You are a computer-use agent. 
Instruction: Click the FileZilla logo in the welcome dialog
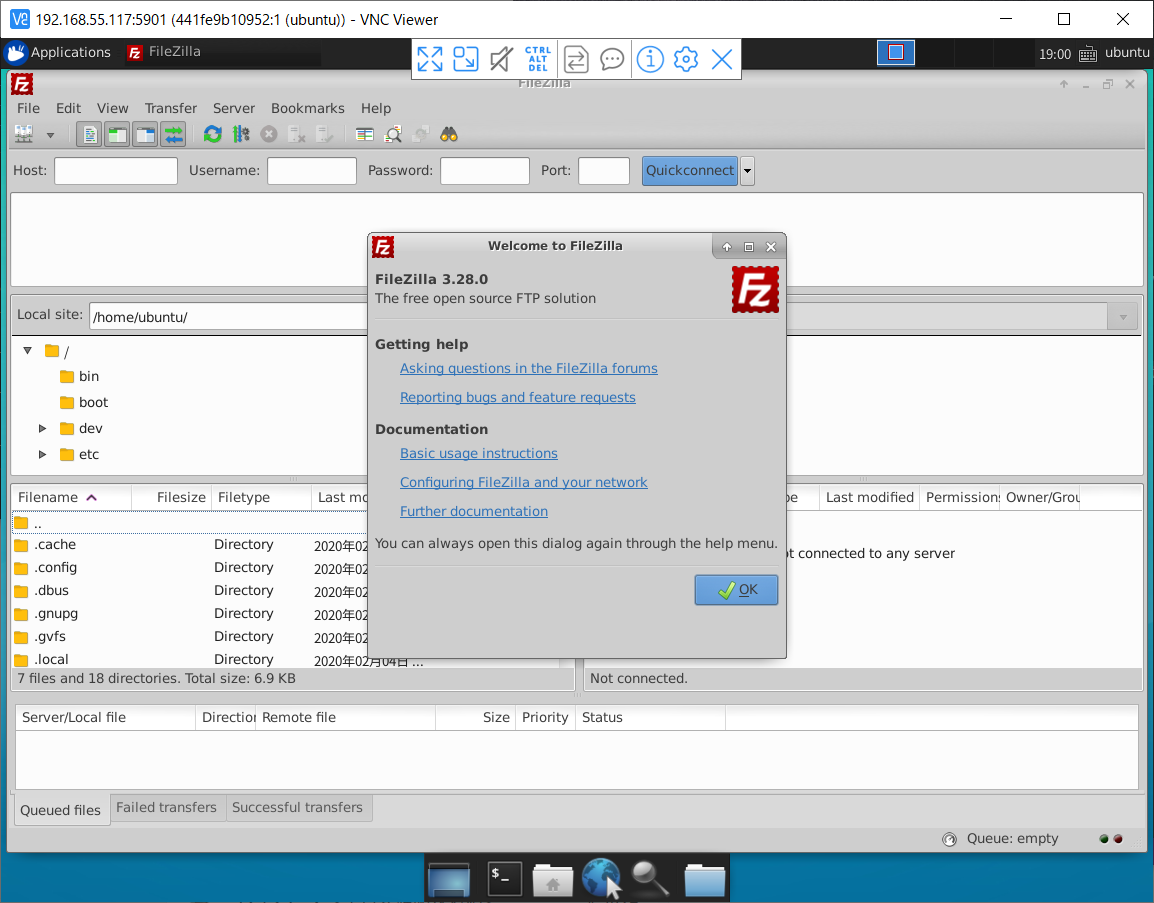[x=755, y=290]
